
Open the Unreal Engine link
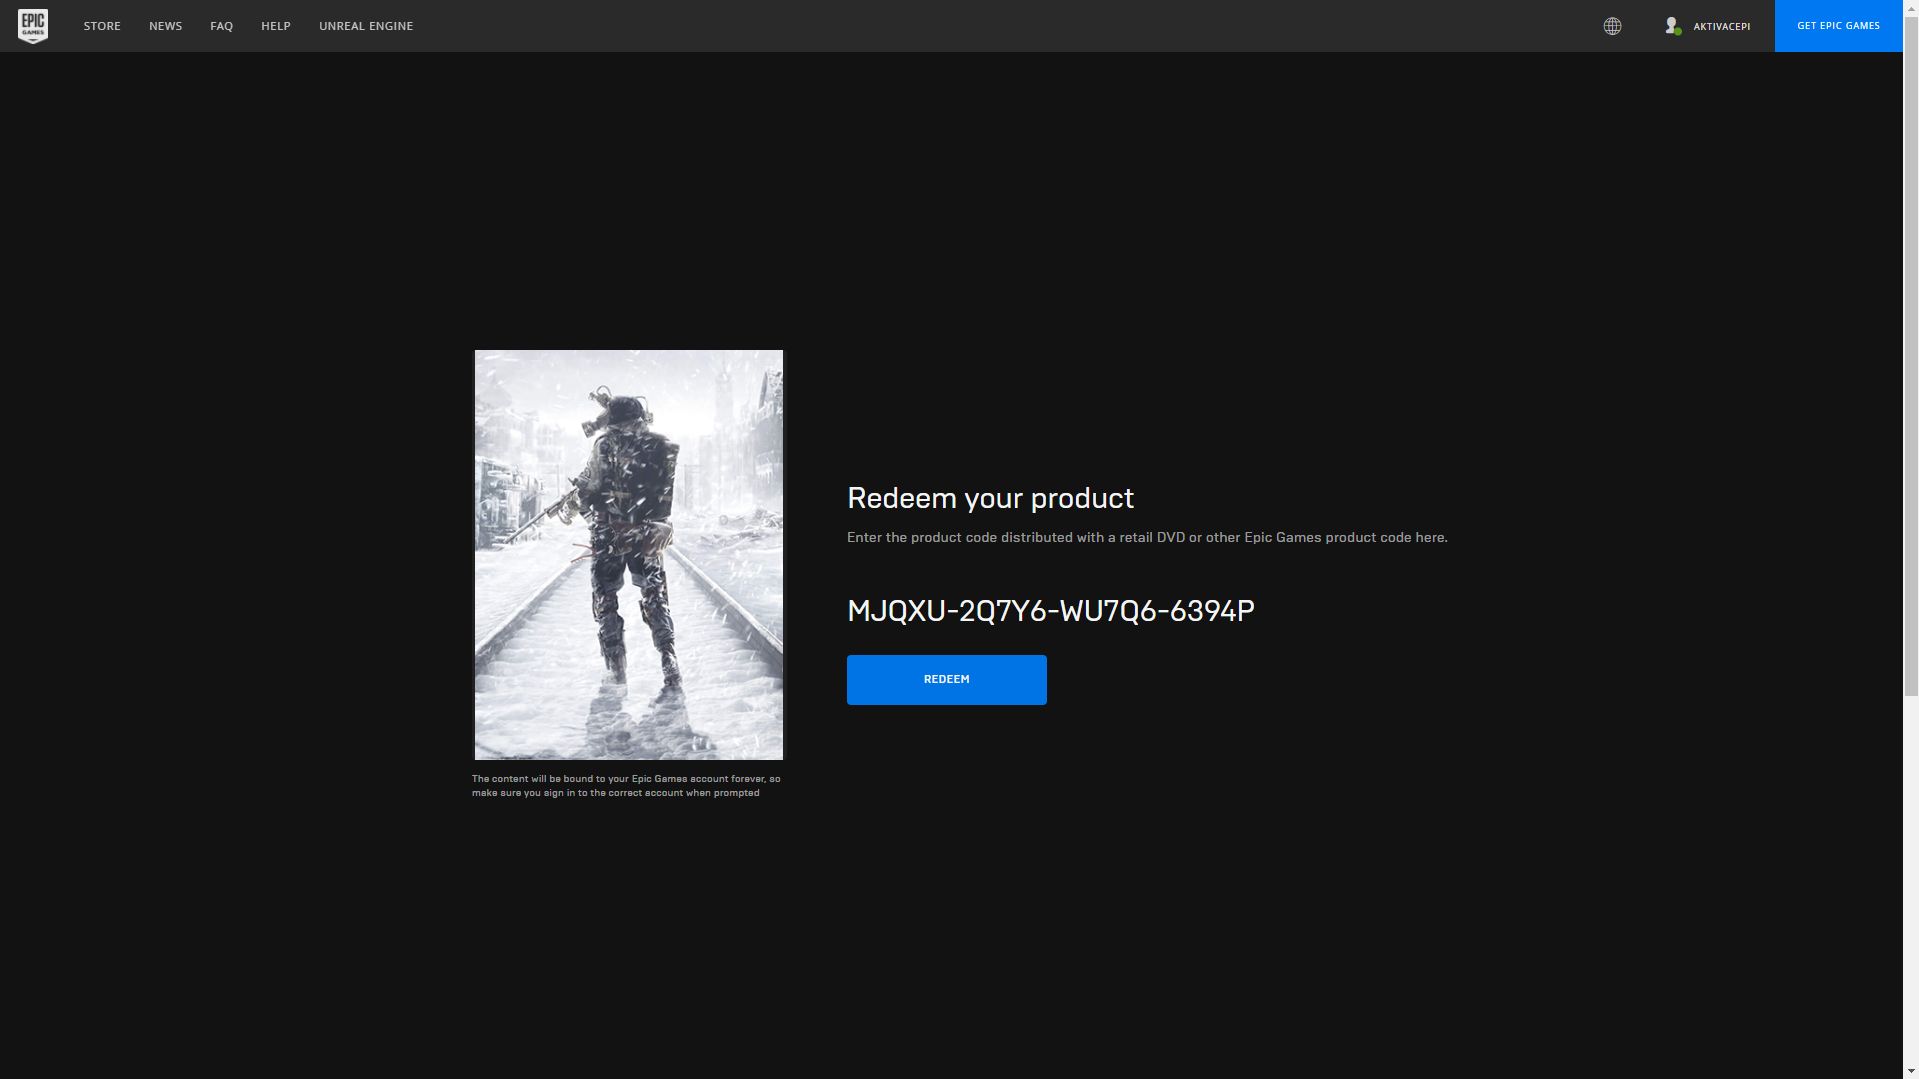click(366, 26)
